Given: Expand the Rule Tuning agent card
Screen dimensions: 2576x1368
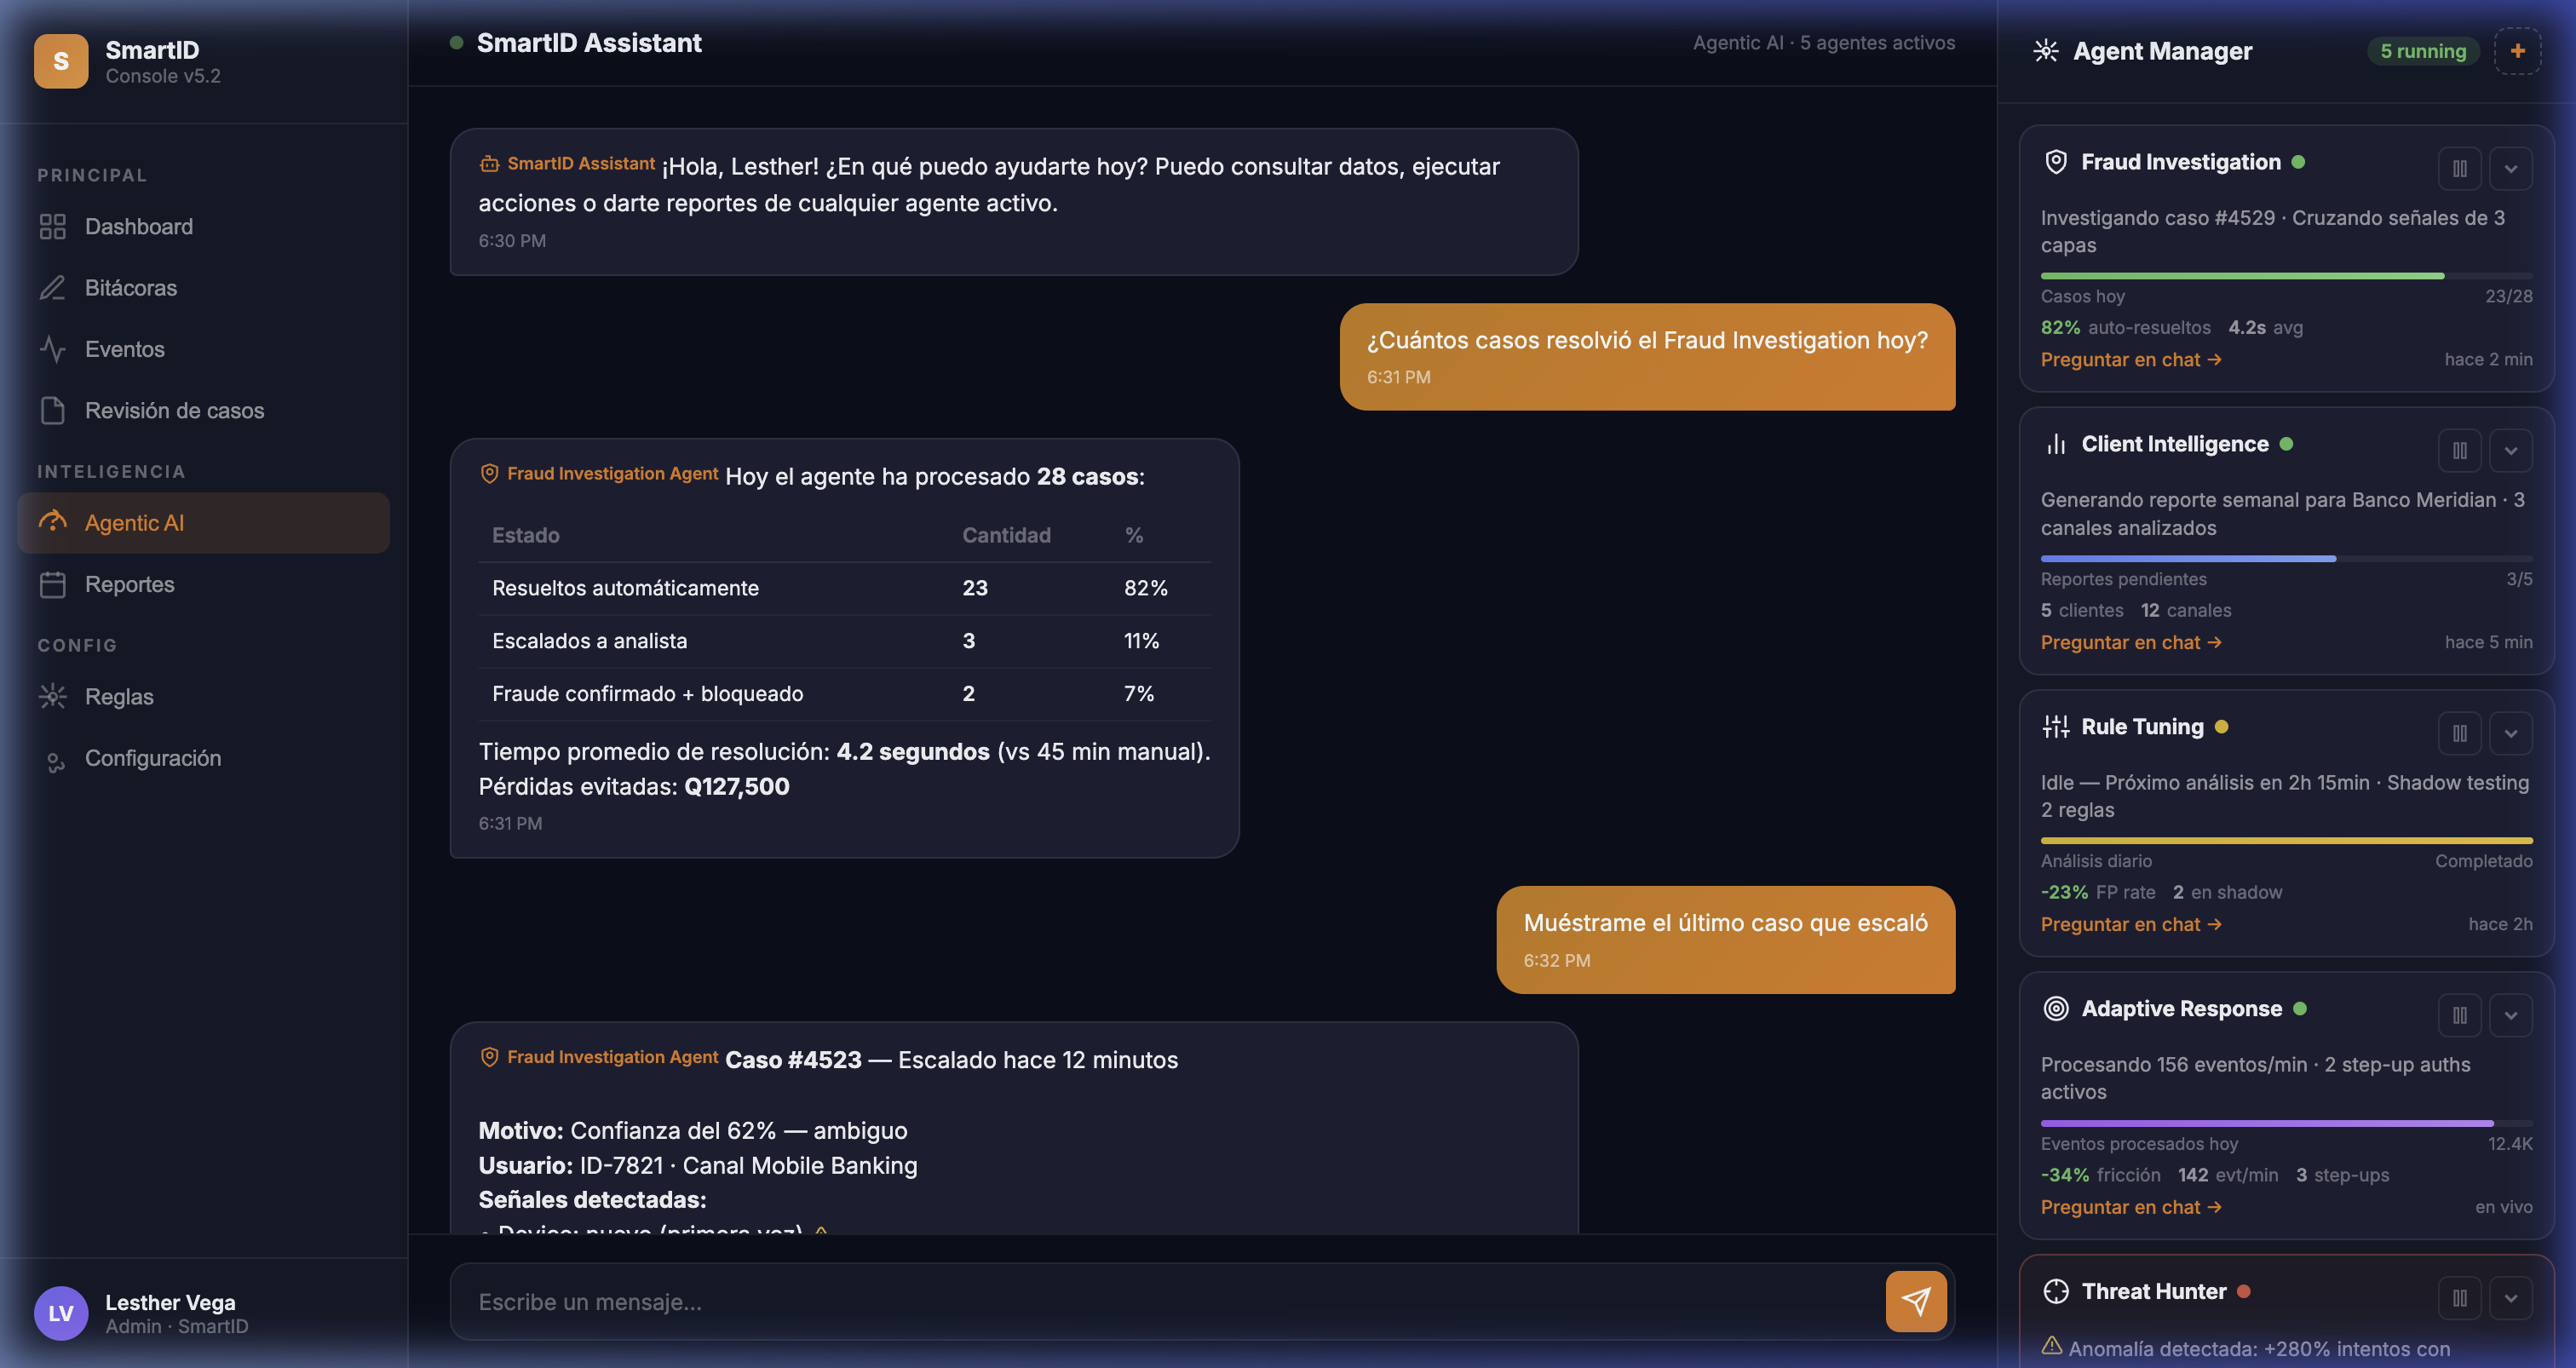Looking at the screenshot, I should pyautogui.click(x=2511, y=733).
